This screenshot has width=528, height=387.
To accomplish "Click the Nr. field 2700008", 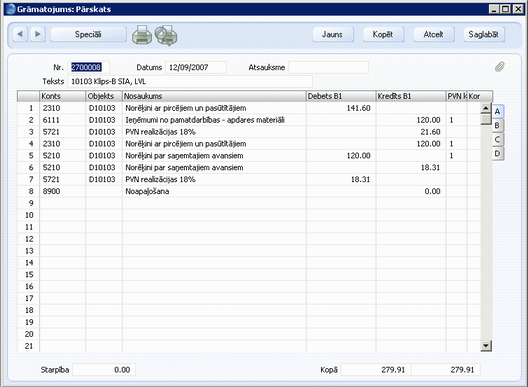I will [88, 67].
